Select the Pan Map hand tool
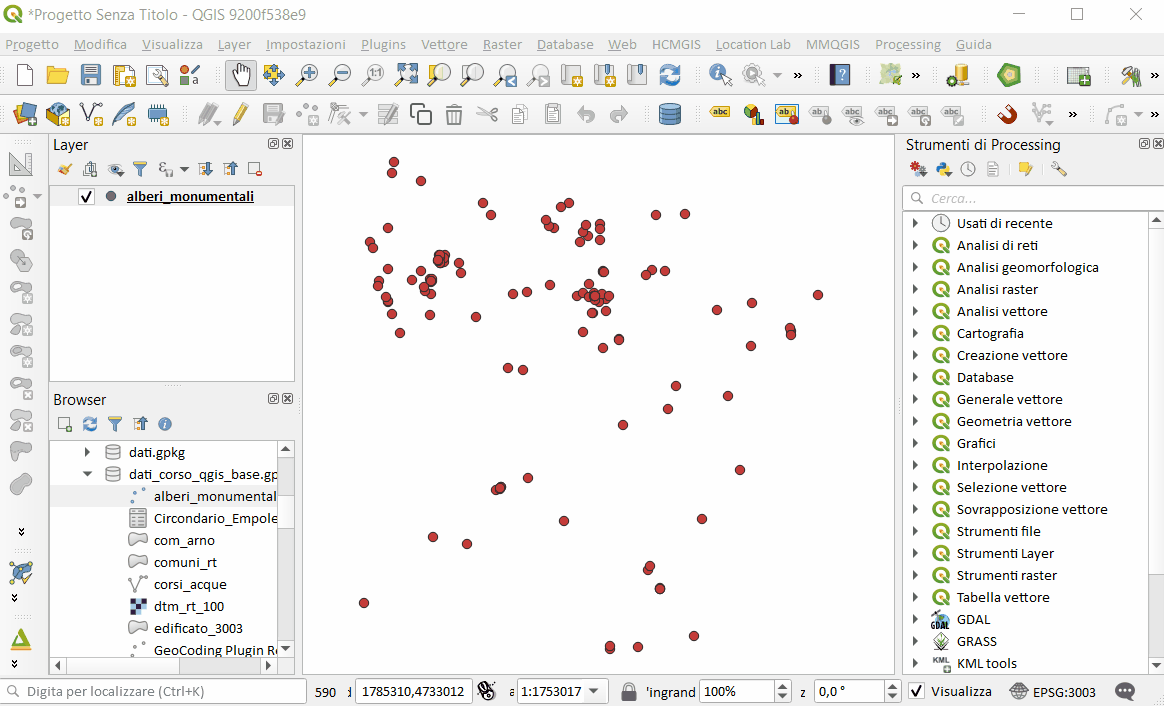The image size is (1164, 706). click(x=241, y=75)
